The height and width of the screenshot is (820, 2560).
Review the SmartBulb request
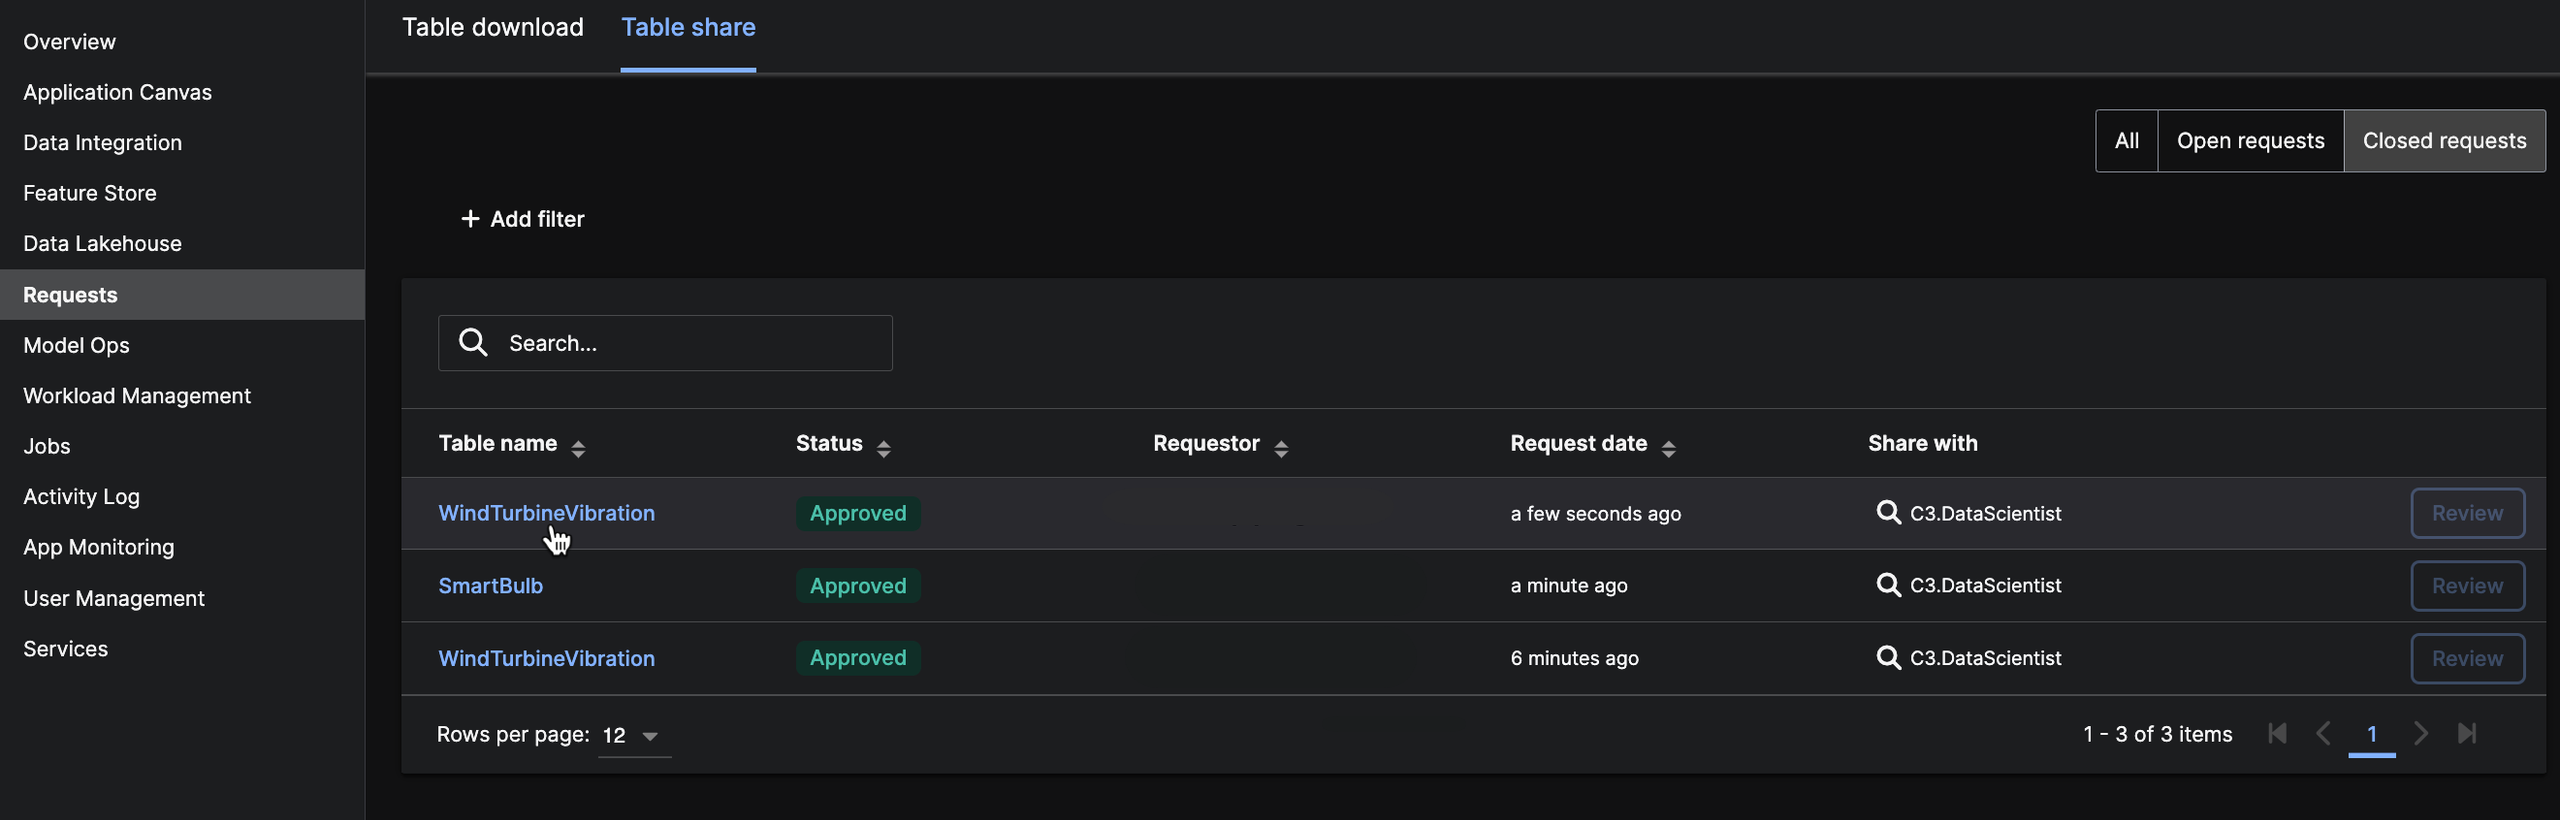(x=2467, y=586)
